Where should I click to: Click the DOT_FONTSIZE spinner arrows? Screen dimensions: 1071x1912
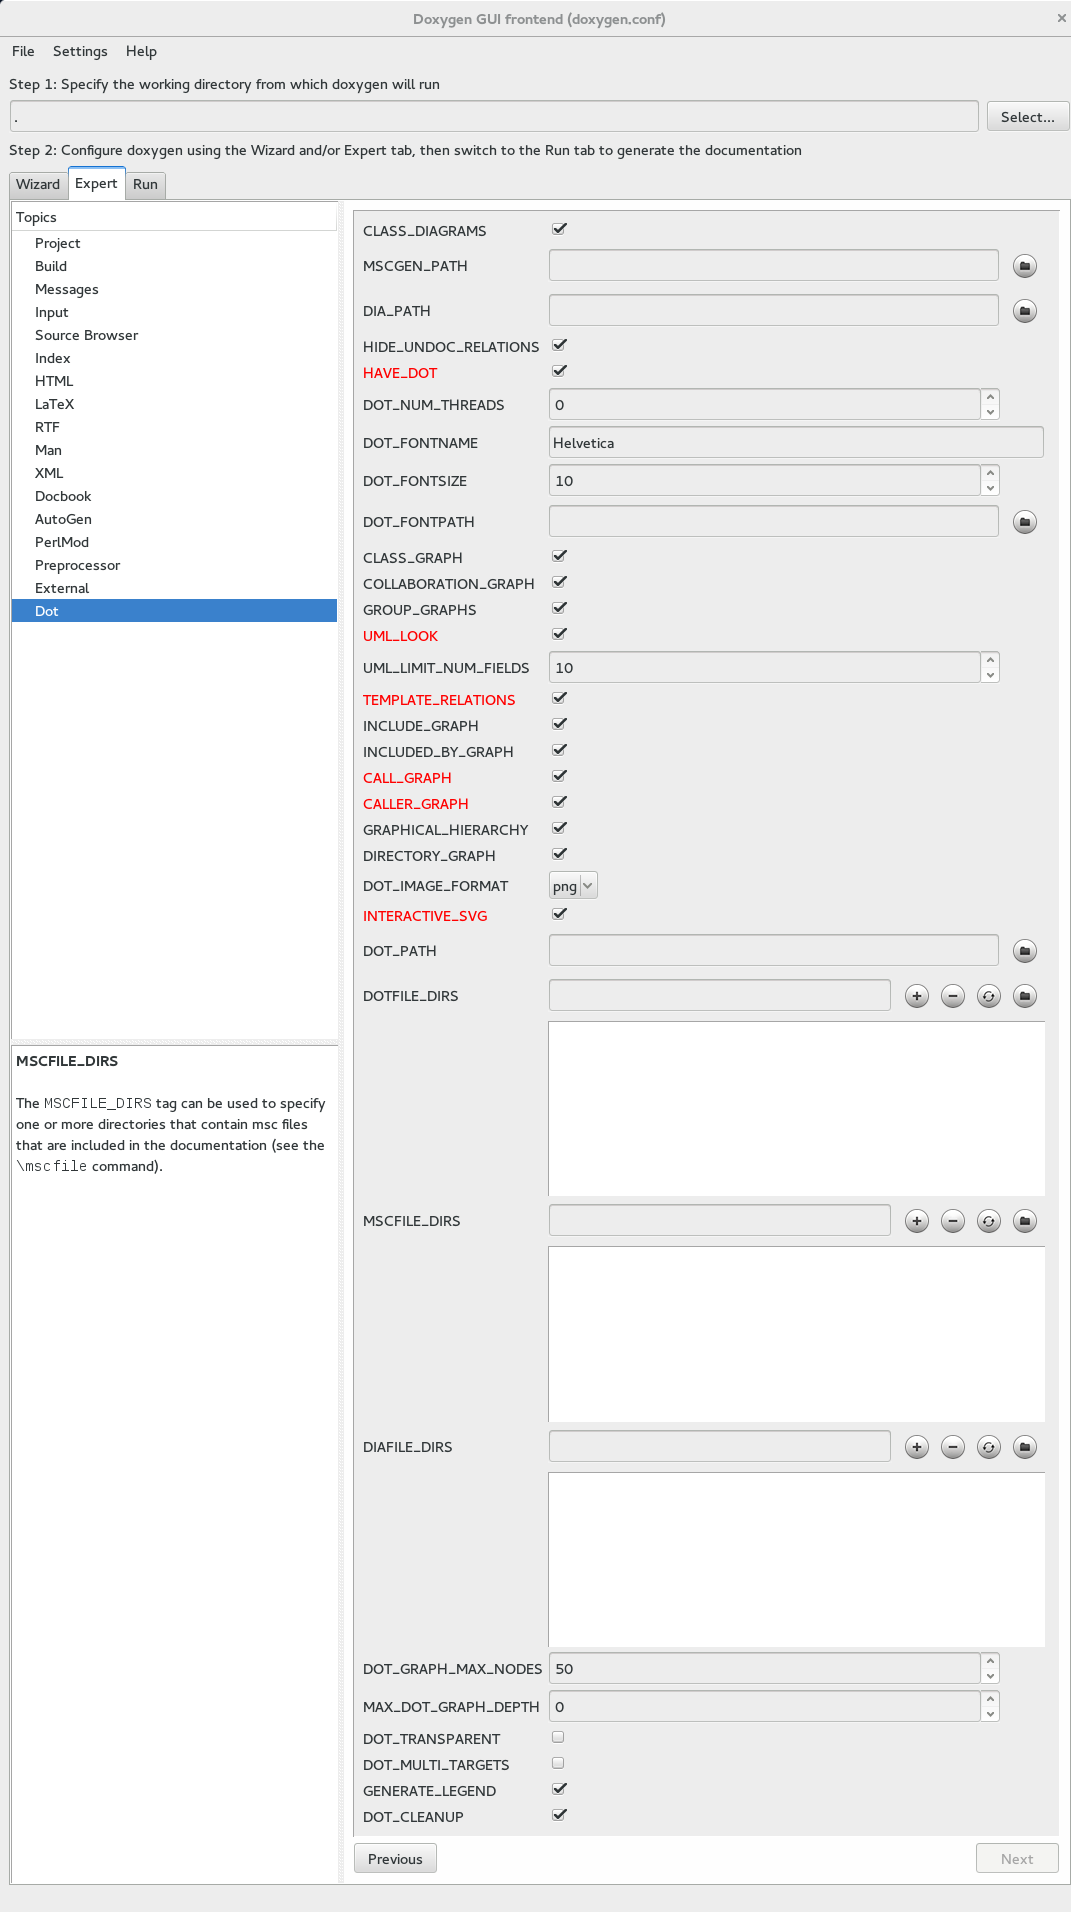point(990,480)
